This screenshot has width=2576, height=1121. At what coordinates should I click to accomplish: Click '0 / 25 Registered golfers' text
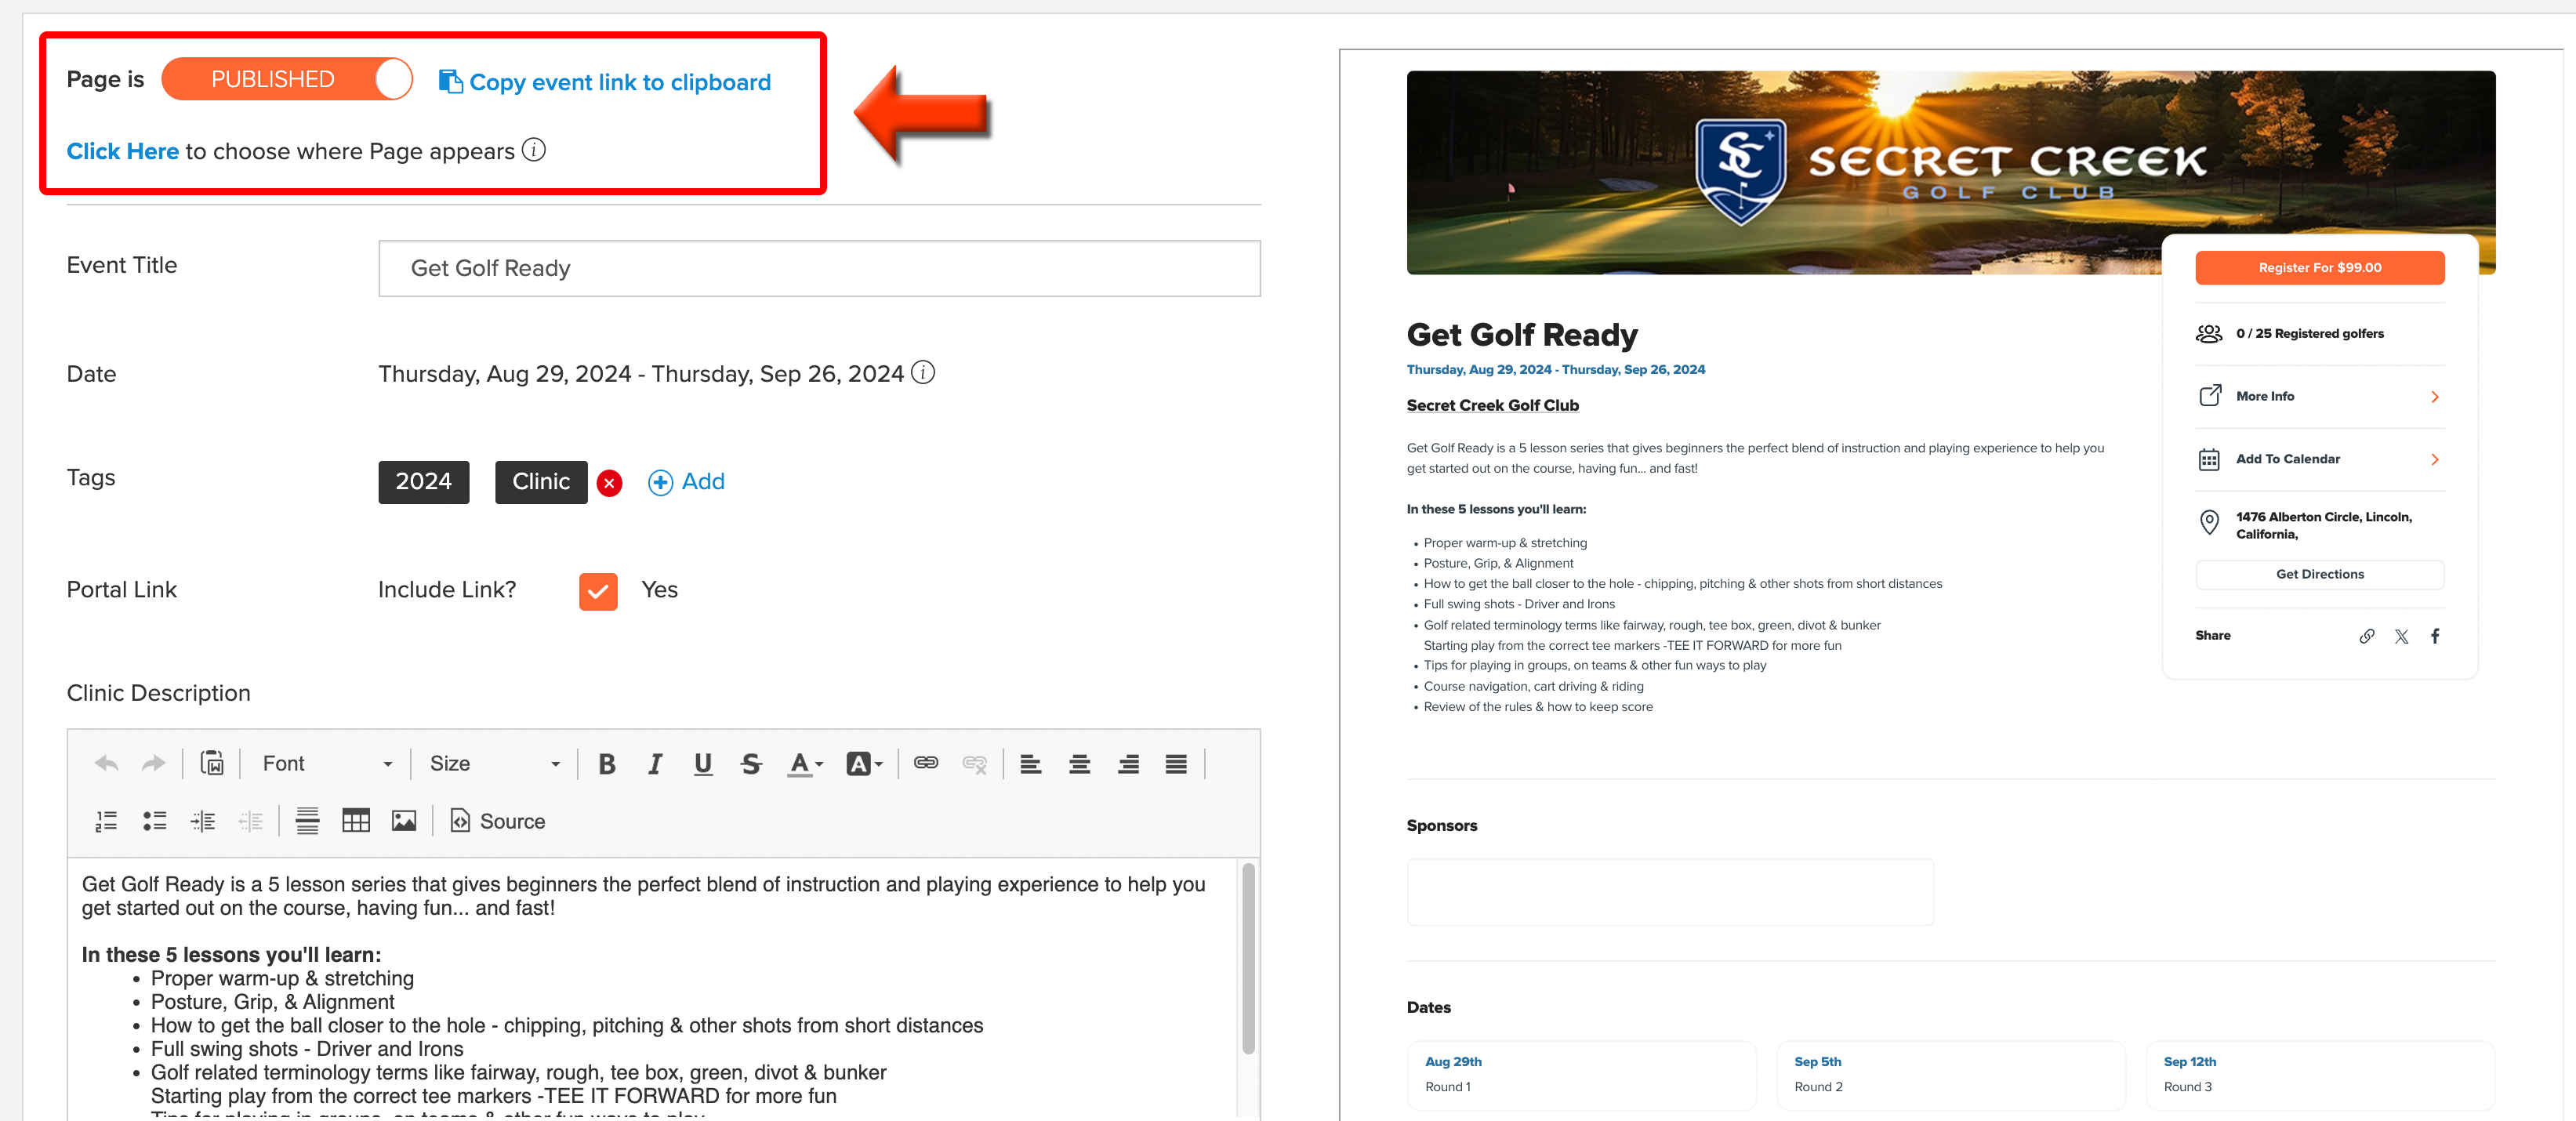tap(2309, 334)
